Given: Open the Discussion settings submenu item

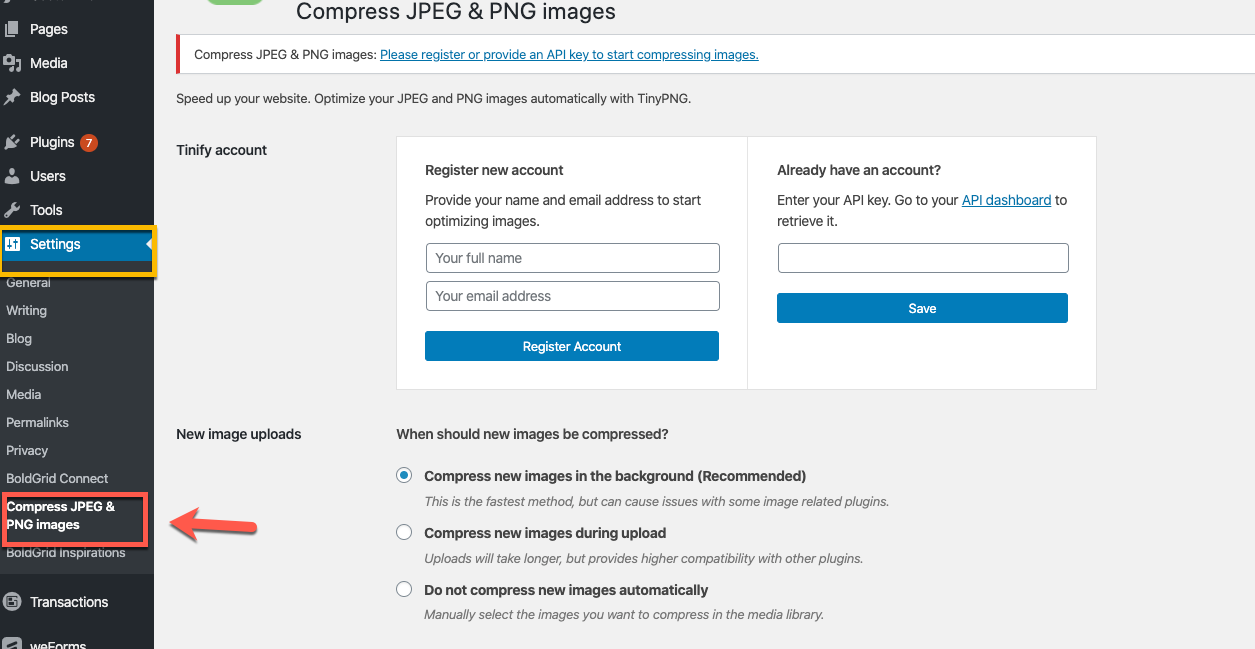Looking at the screenshot, I should tap(37, 366).
